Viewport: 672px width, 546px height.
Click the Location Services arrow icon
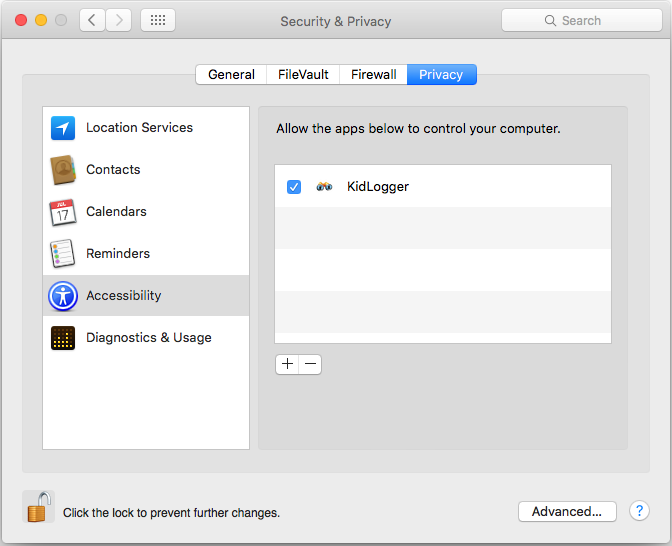pyautogui.click(x=63, y=128)
